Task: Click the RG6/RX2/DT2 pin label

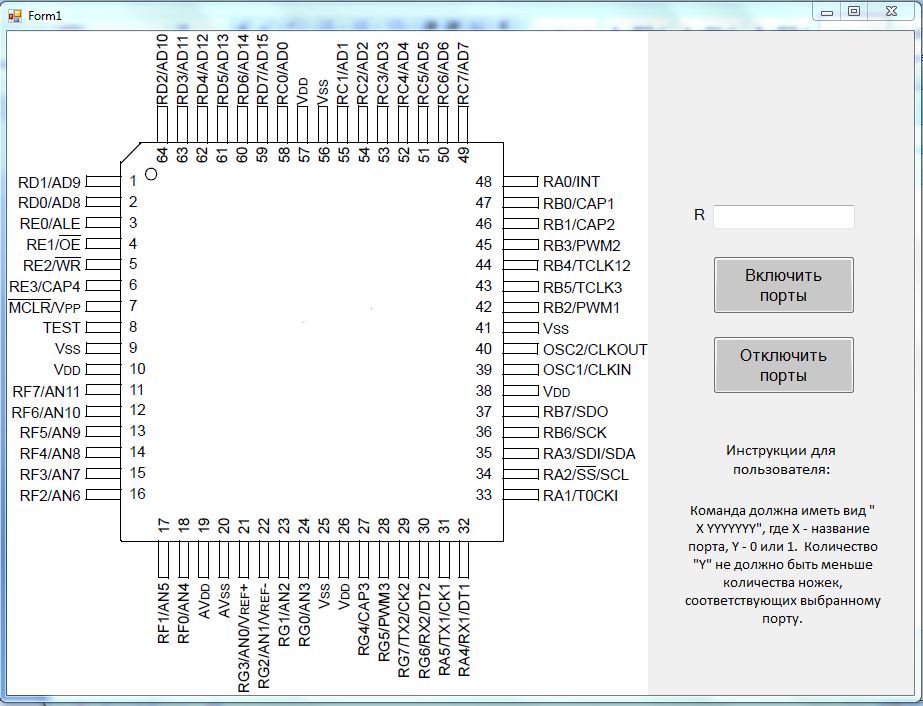Action: pyautogui.click(x=424, y=631)
